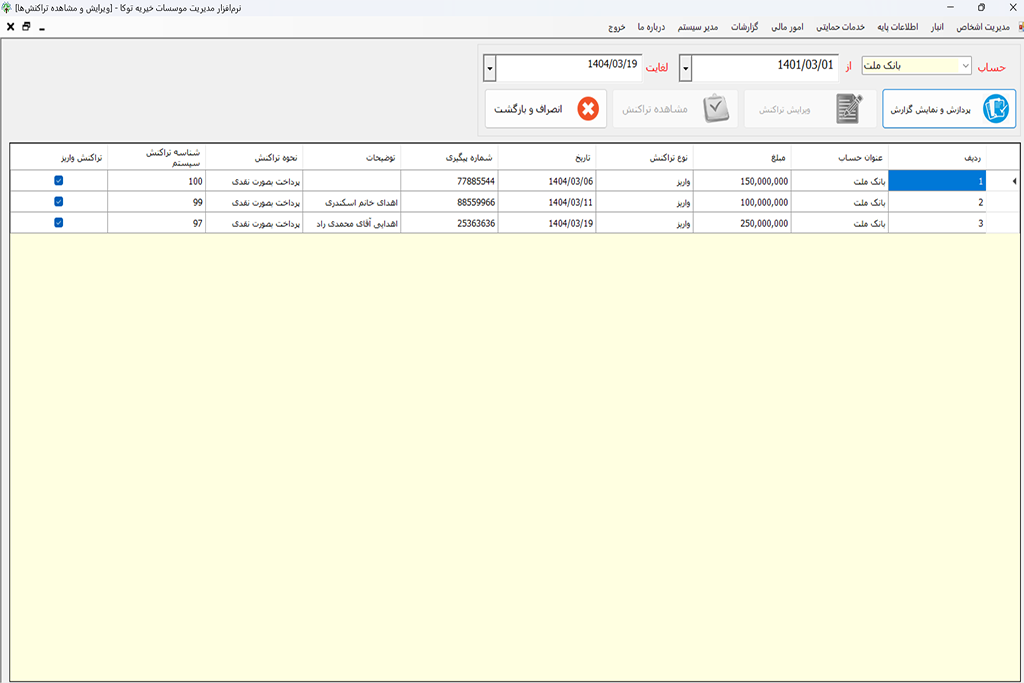
Task: Click the small icon beside مدیریت اشخاص menu
Action: (x=1018, y=27)
